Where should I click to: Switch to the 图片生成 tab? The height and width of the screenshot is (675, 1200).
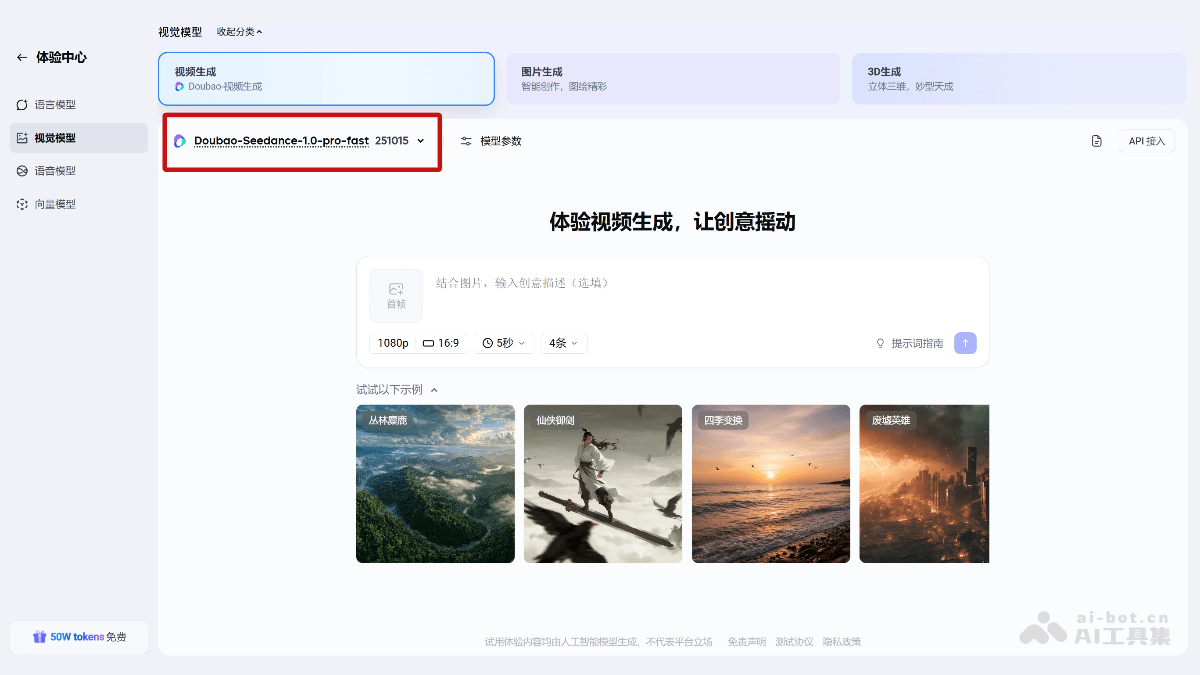[x=673, y=78]
